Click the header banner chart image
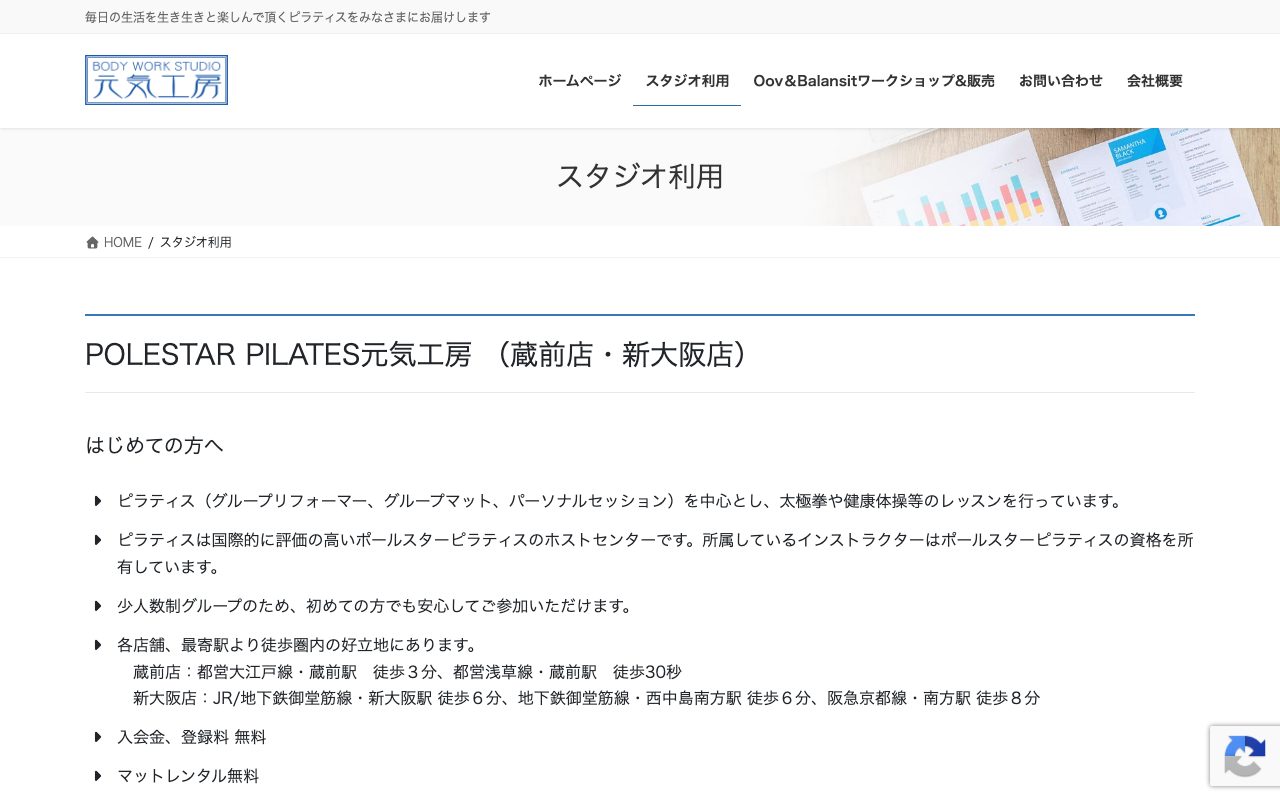The width and height of the screenshot is (1280, 800). (1040, 177)
